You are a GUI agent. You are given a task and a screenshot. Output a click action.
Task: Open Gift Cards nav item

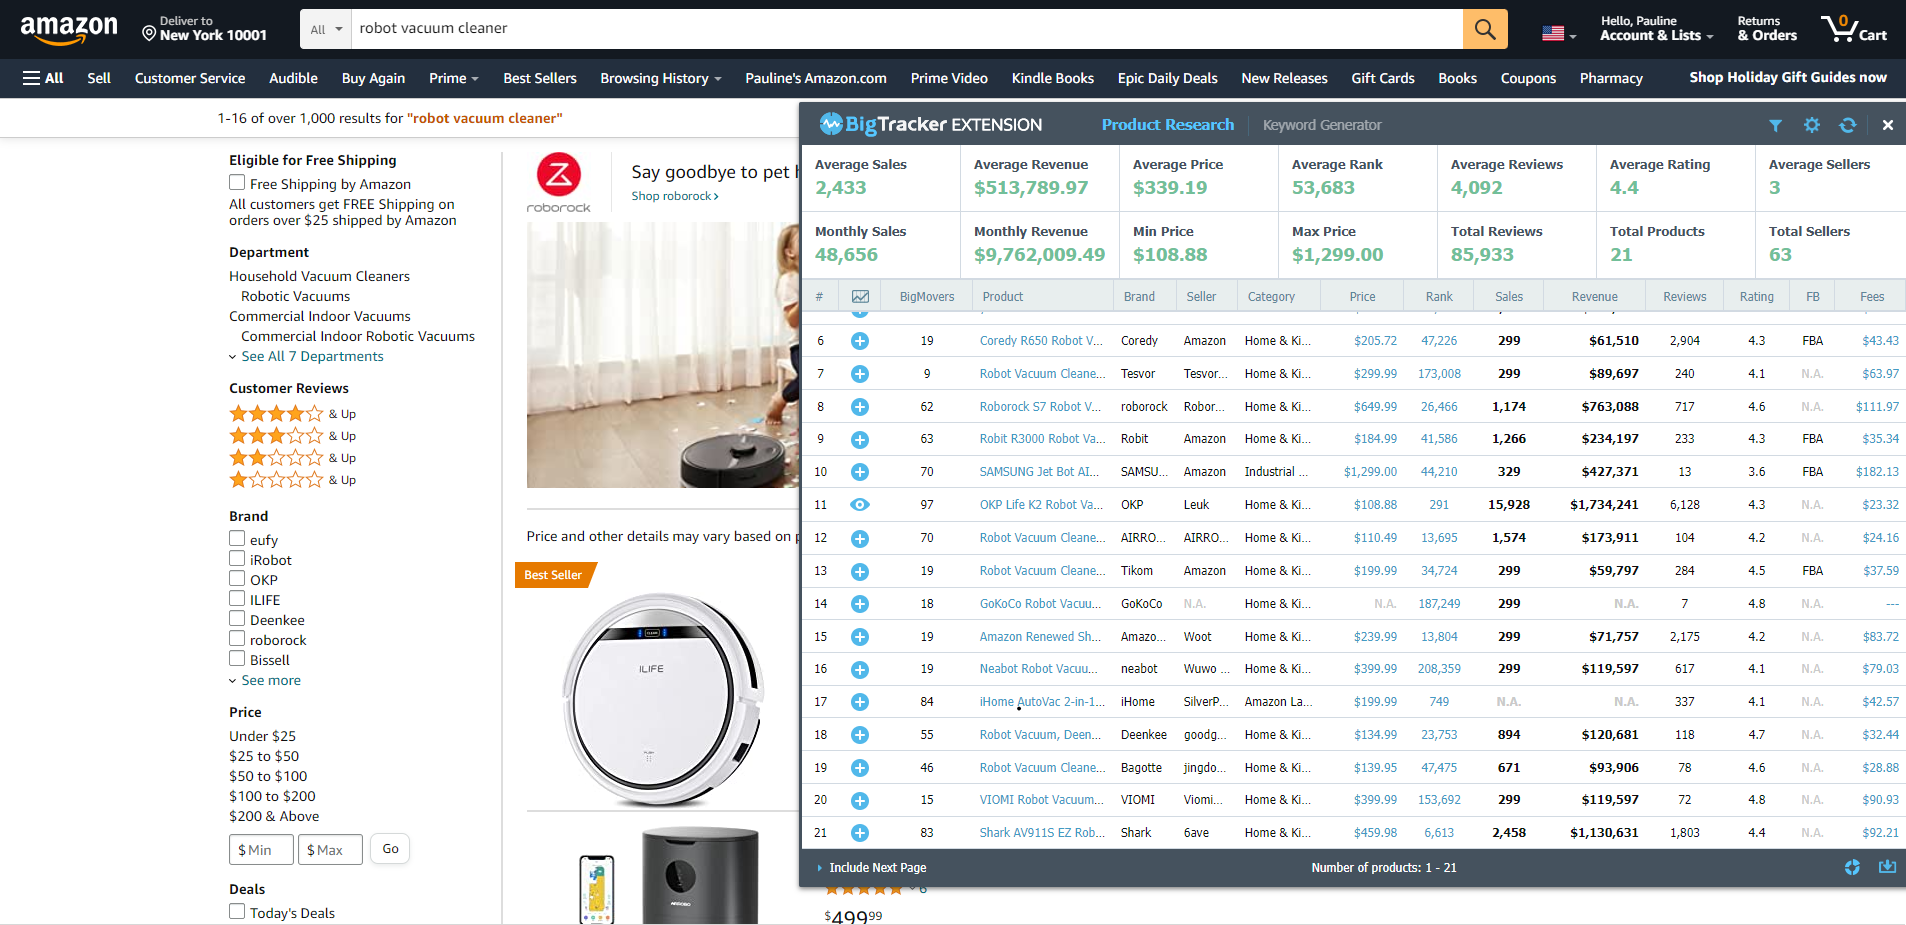(1383, 78)
